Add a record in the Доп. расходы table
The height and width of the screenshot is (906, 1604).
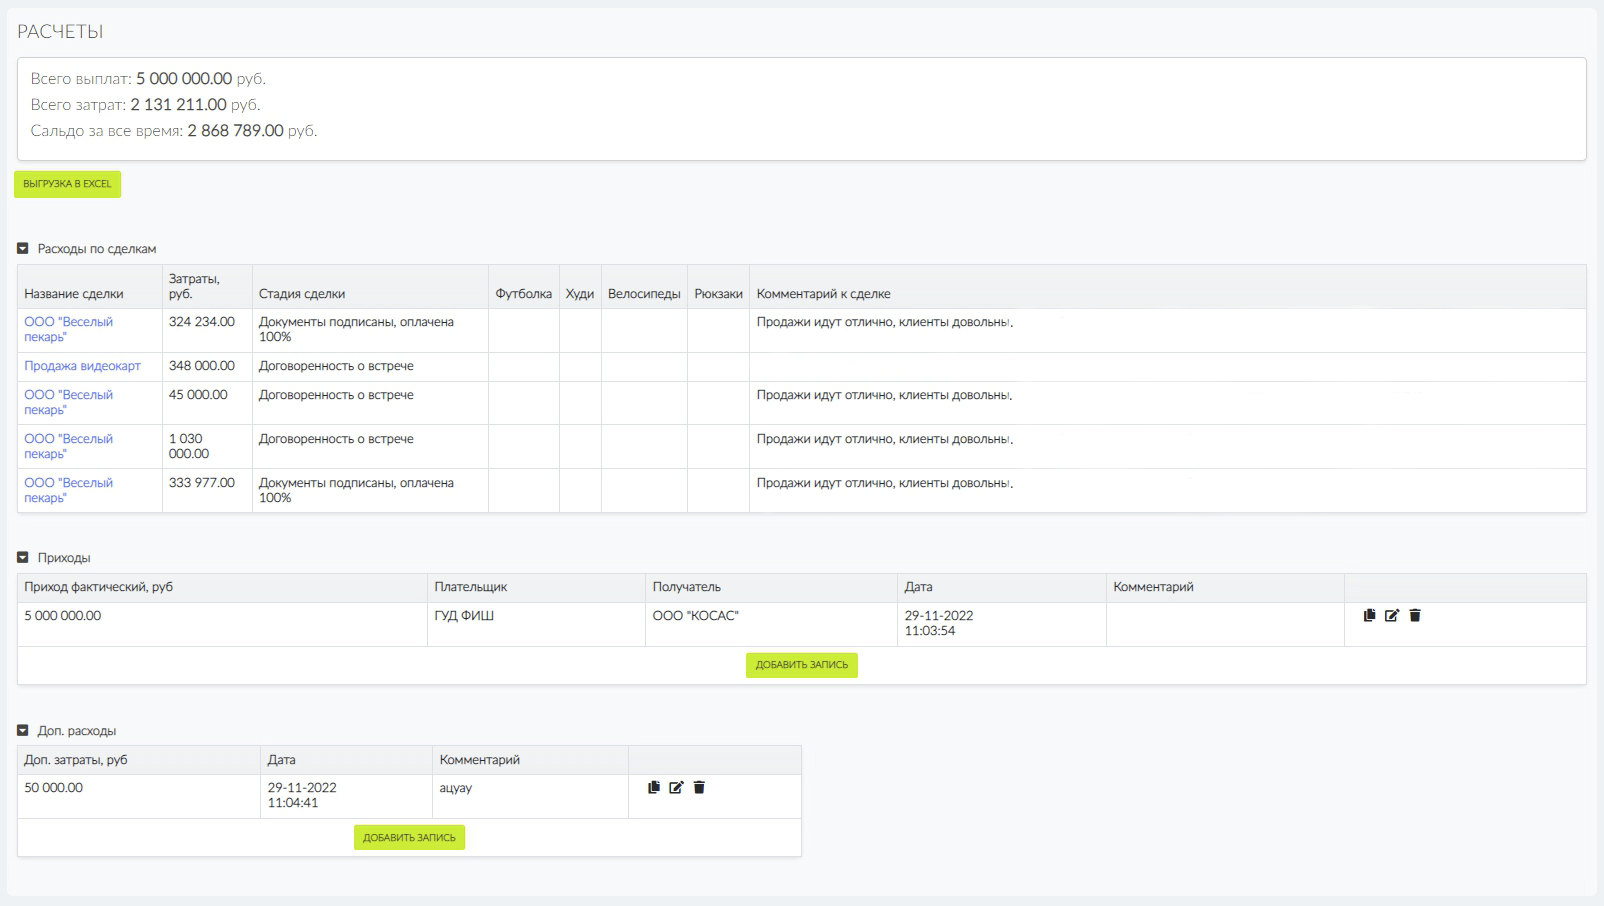409,838
